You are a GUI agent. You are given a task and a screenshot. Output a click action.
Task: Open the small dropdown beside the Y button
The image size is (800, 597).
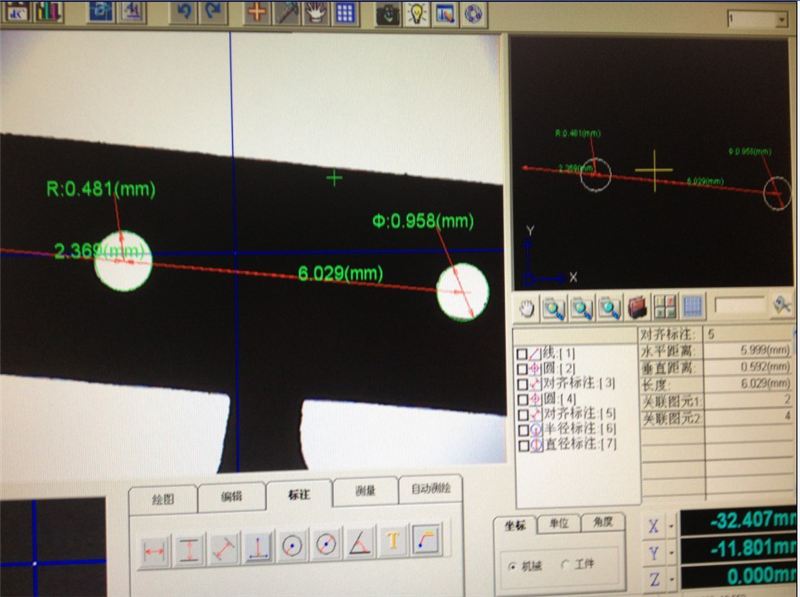(672, 553)
